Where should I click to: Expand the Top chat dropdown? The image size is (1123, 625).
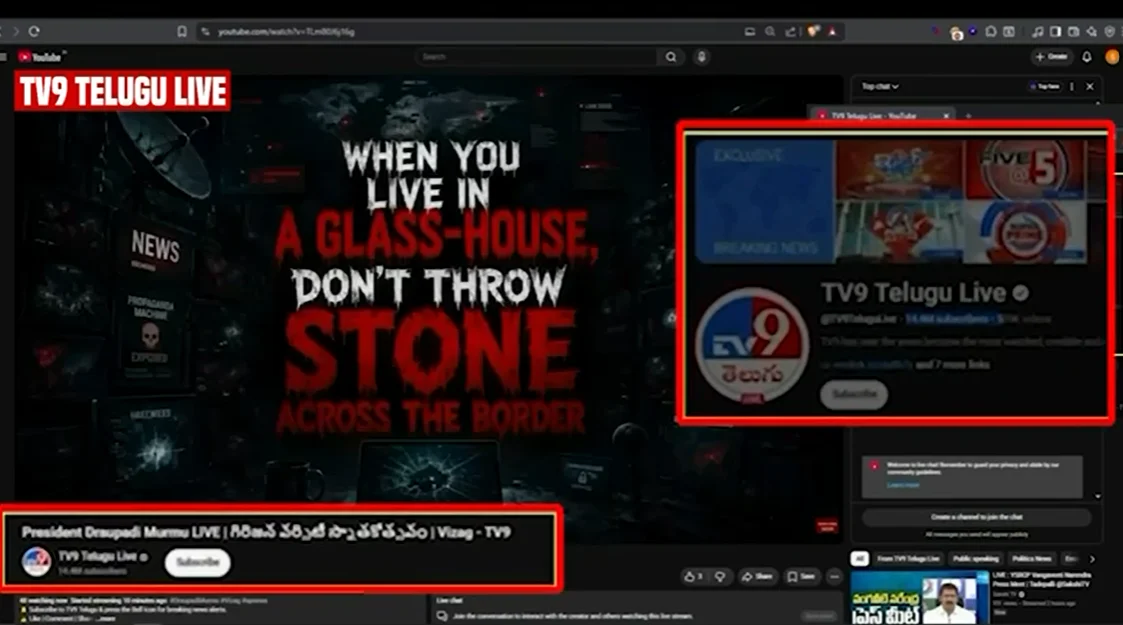(879, 87)
